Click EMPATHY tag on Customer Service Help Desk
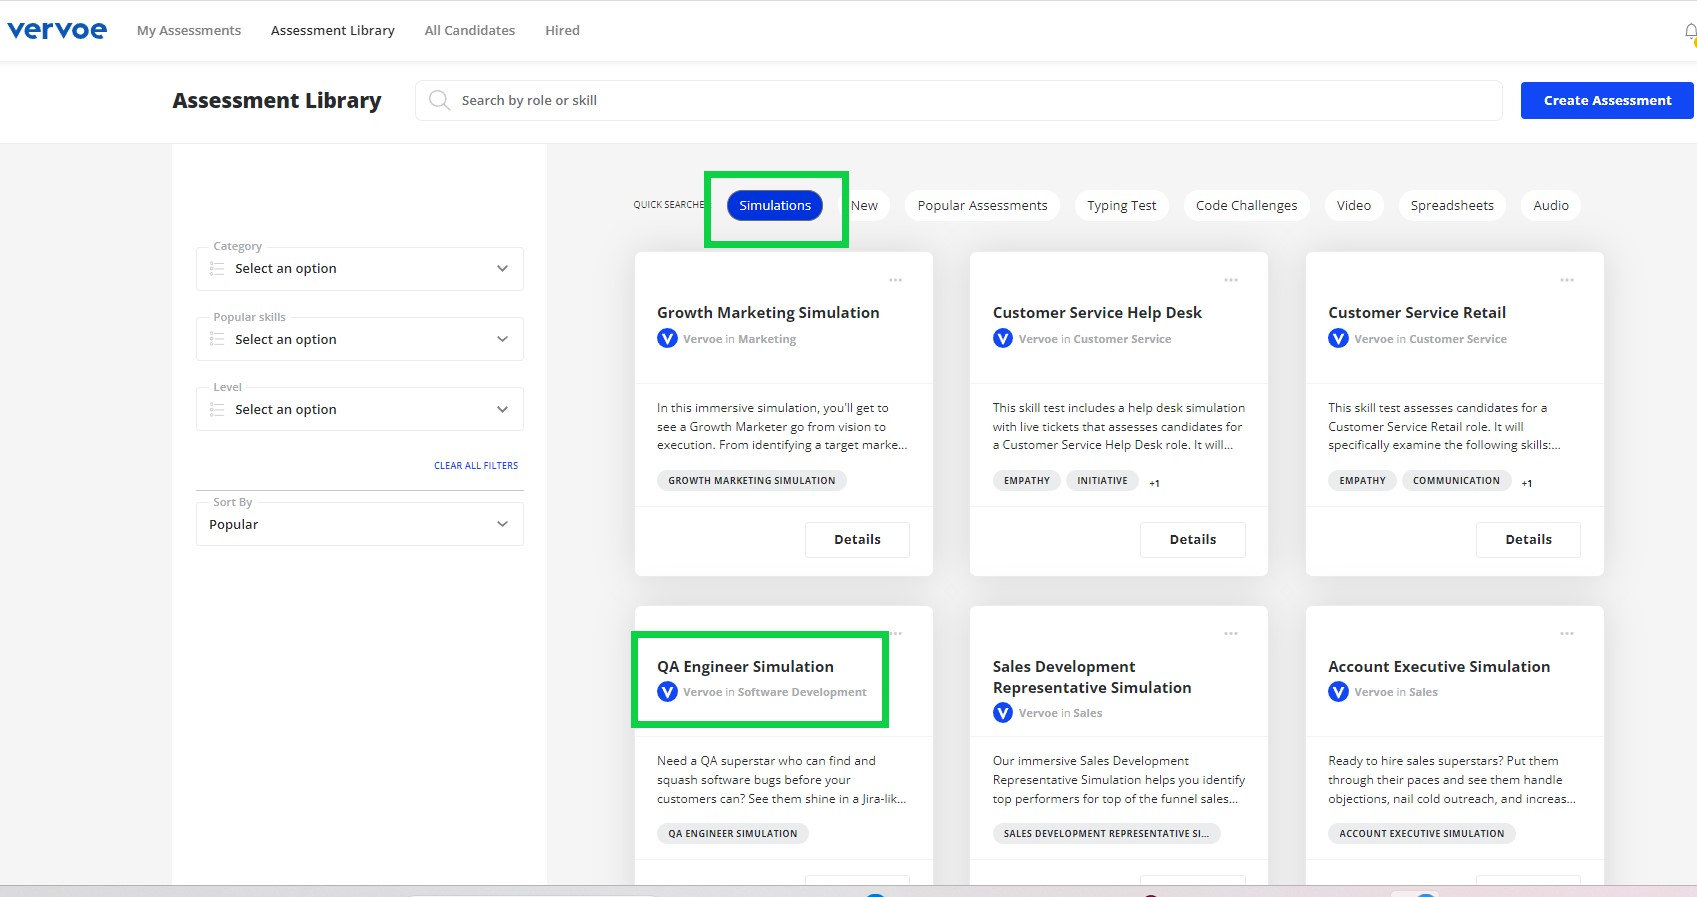Screen dimensions: 1697x897 click(1027, 481)
